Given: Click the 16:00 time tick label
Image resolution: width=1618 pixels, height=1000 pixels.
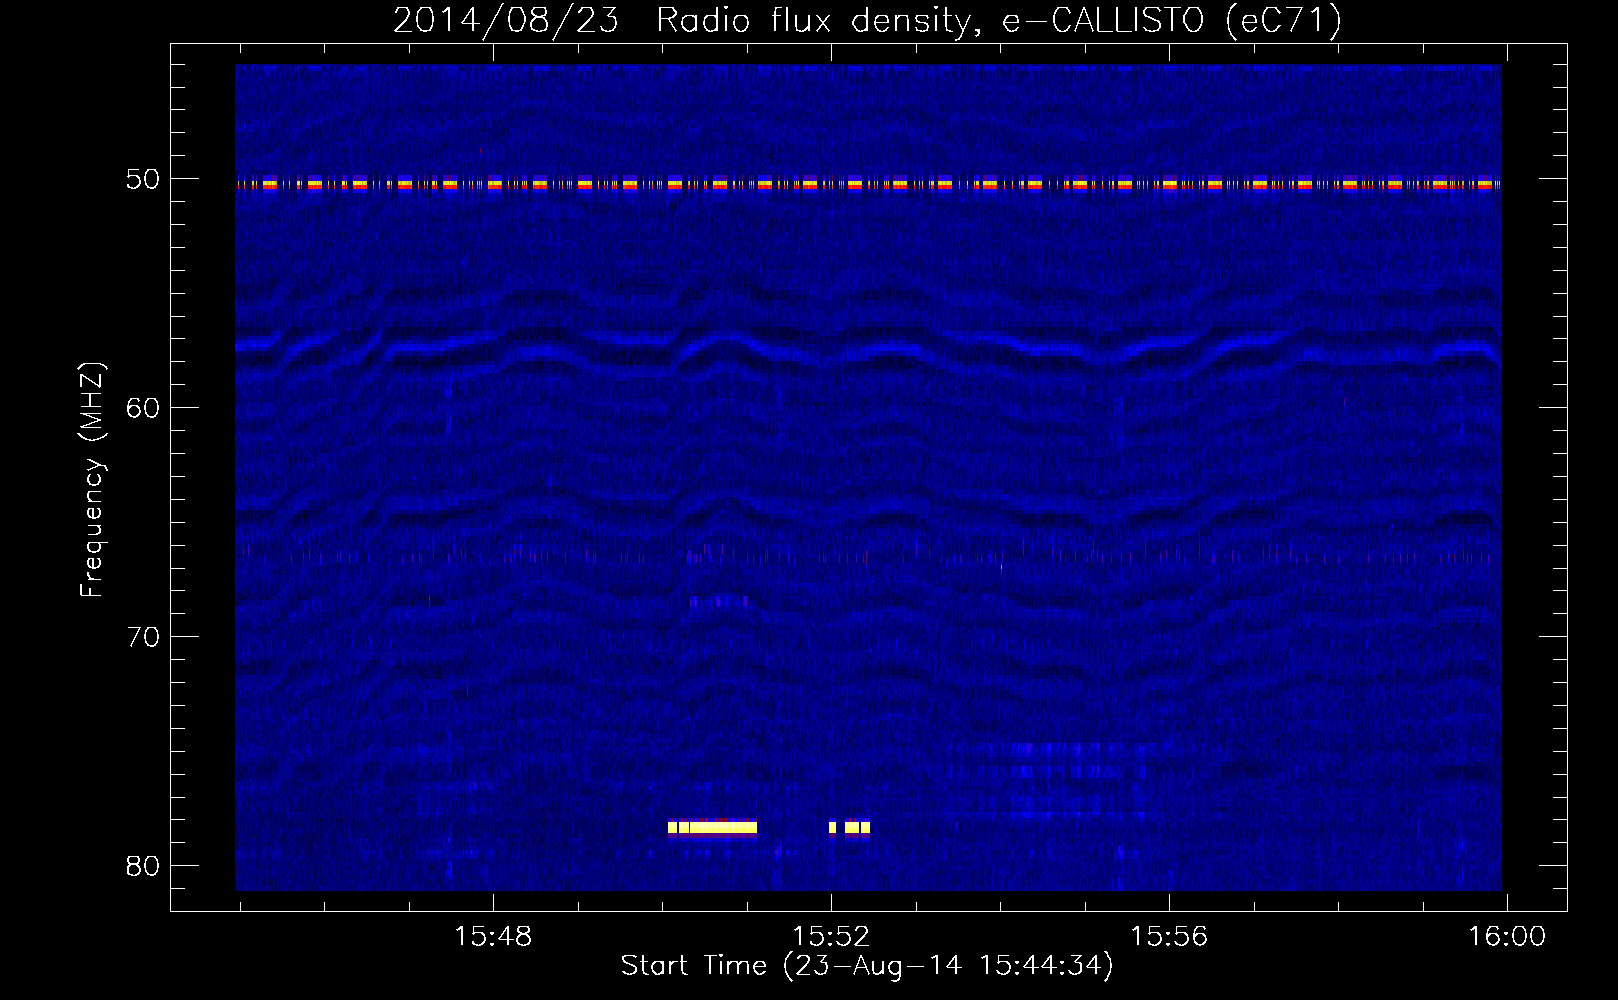Looking at the screenshot, I should (1507, 936).
